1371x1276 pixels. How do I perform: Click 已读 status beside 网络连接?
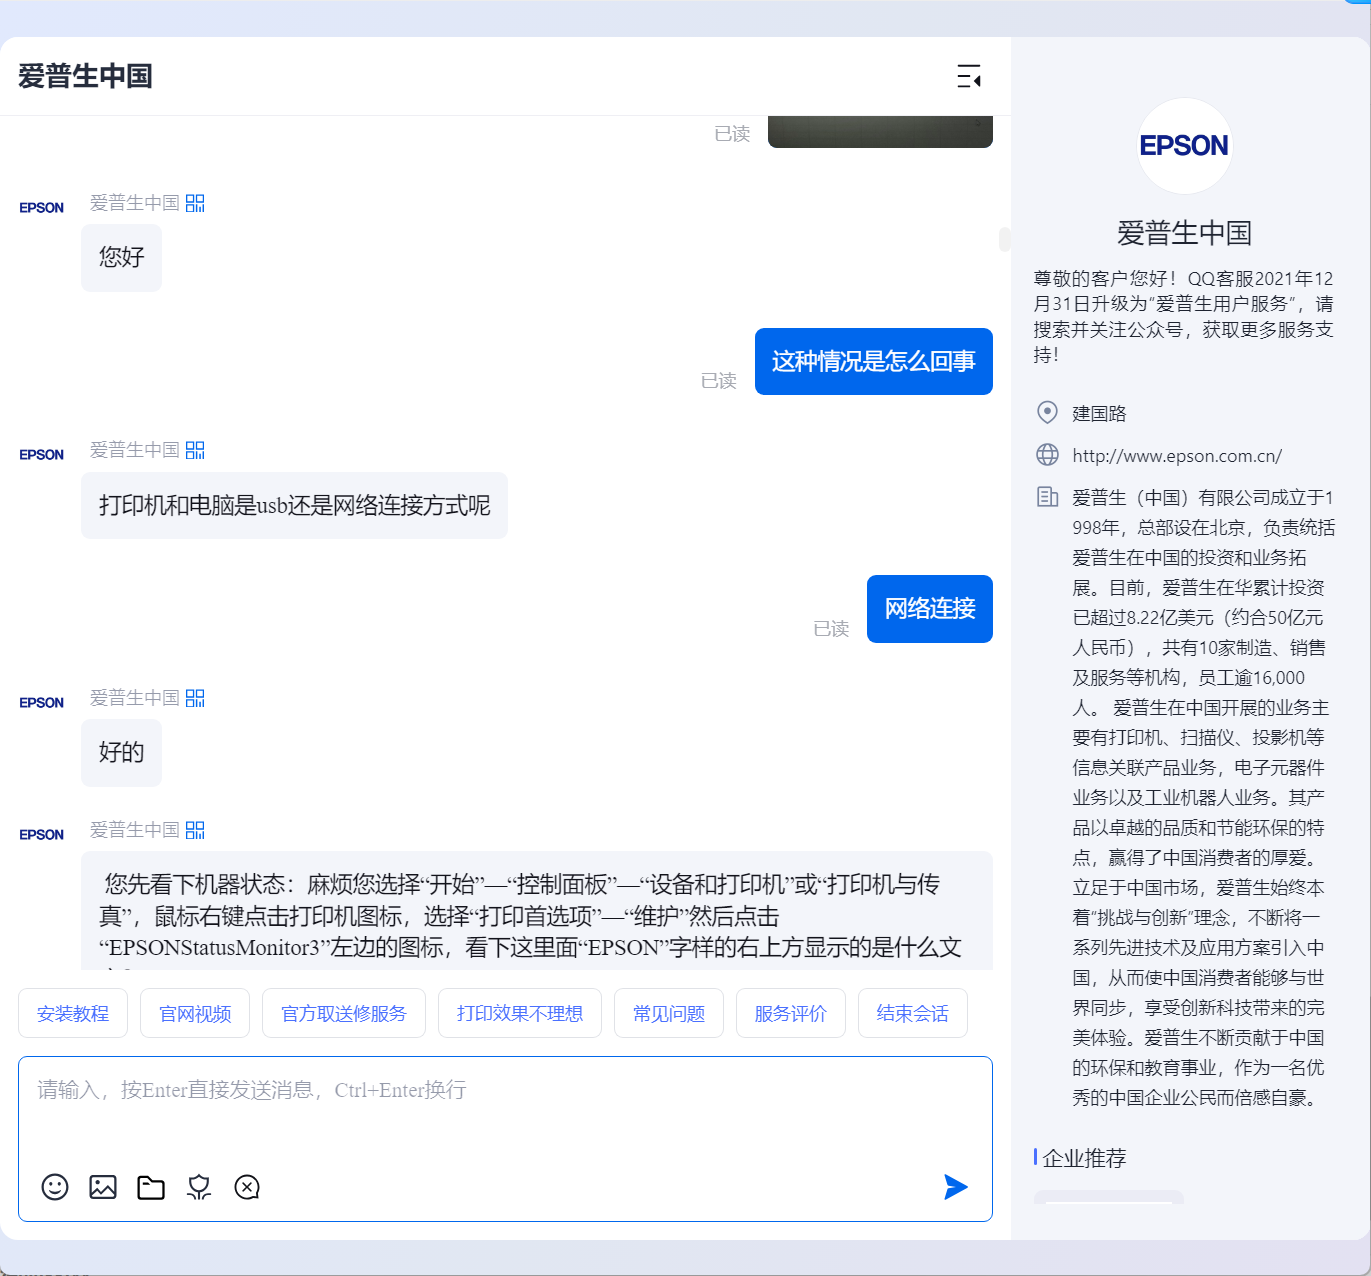click(831, 628)
